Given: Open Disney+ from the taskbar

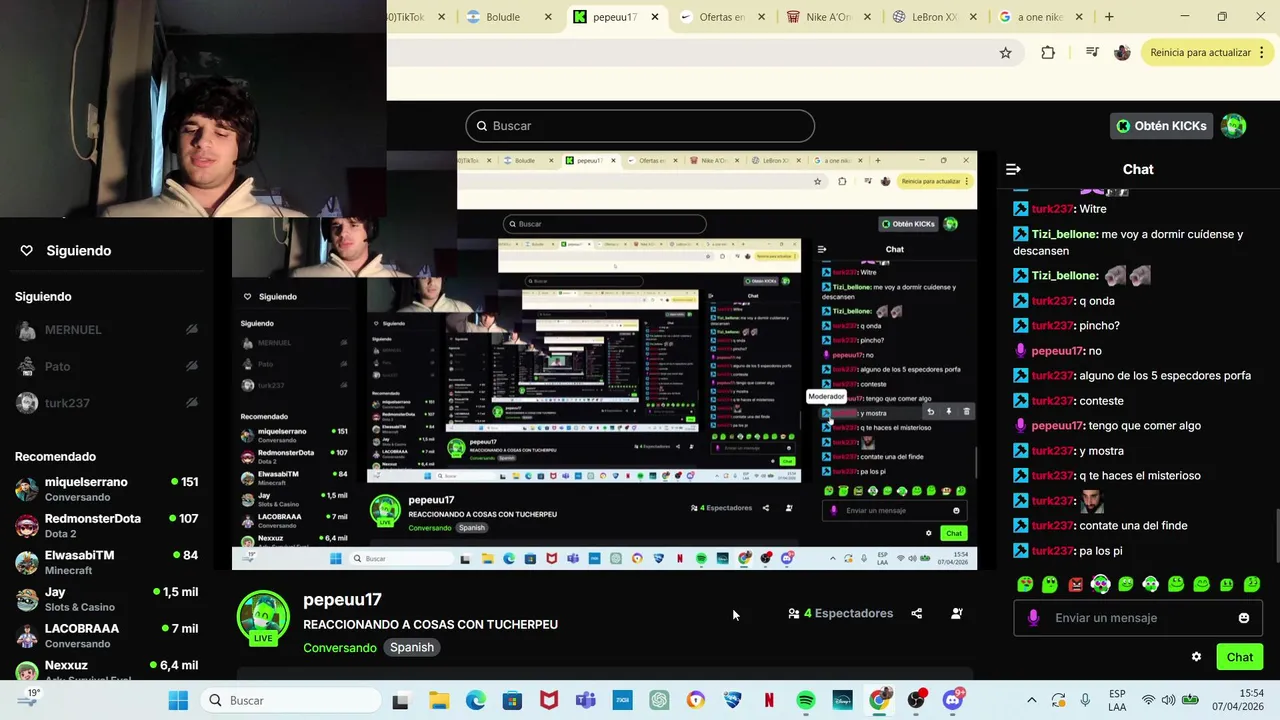Looking at the screenshot, I should coord(842,701).
